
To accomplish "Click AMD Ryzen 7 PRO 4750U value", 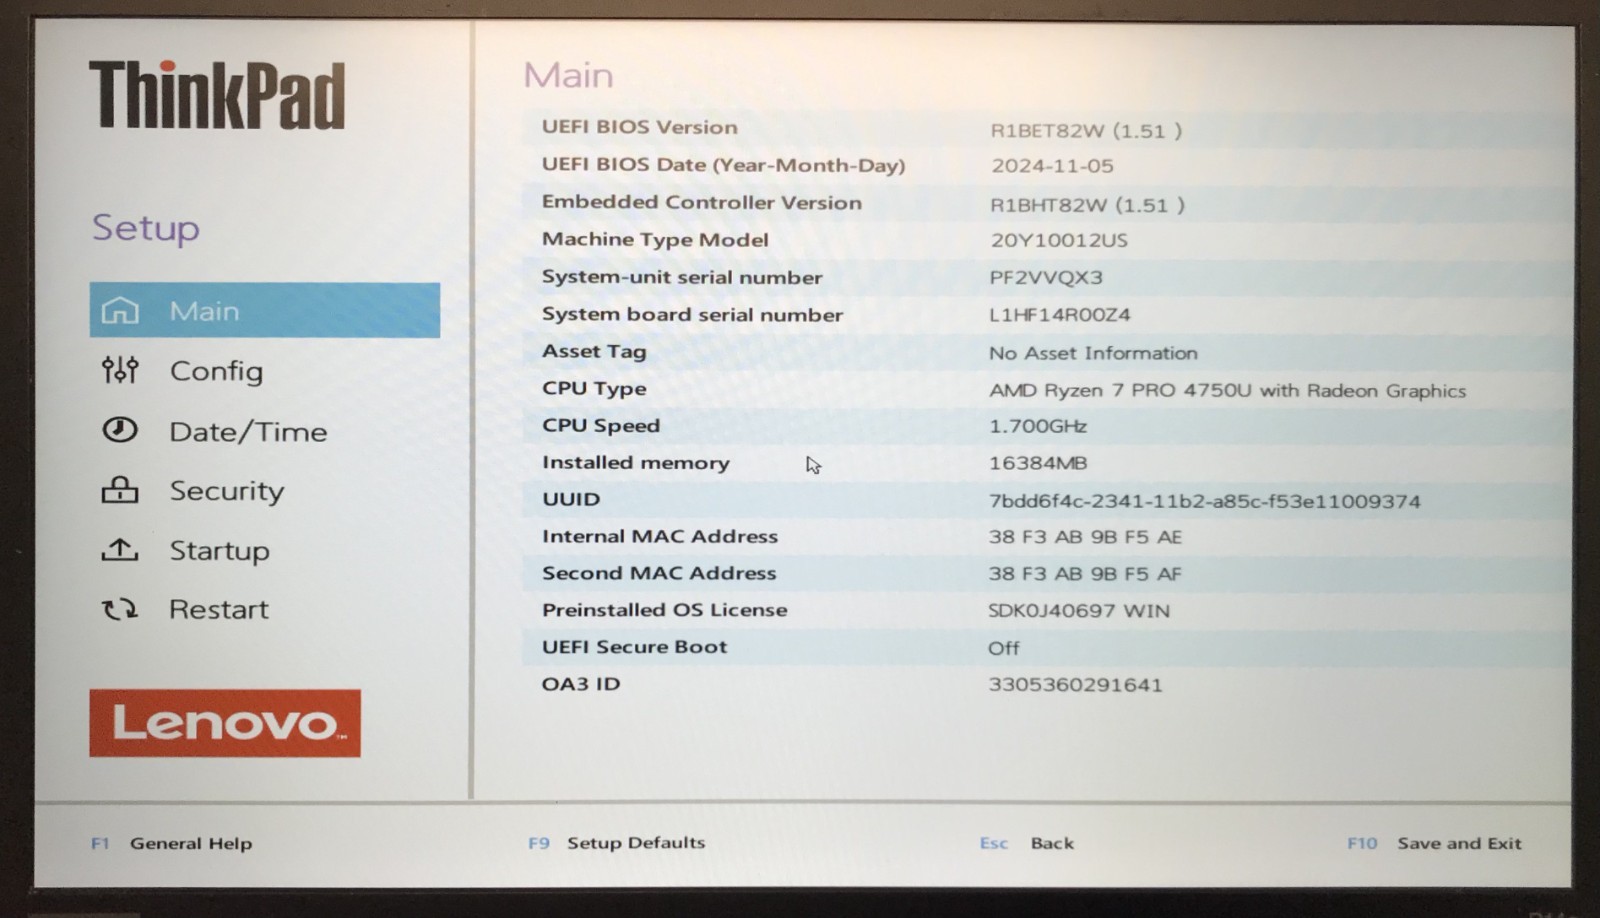I will [x=1227, y=391].
